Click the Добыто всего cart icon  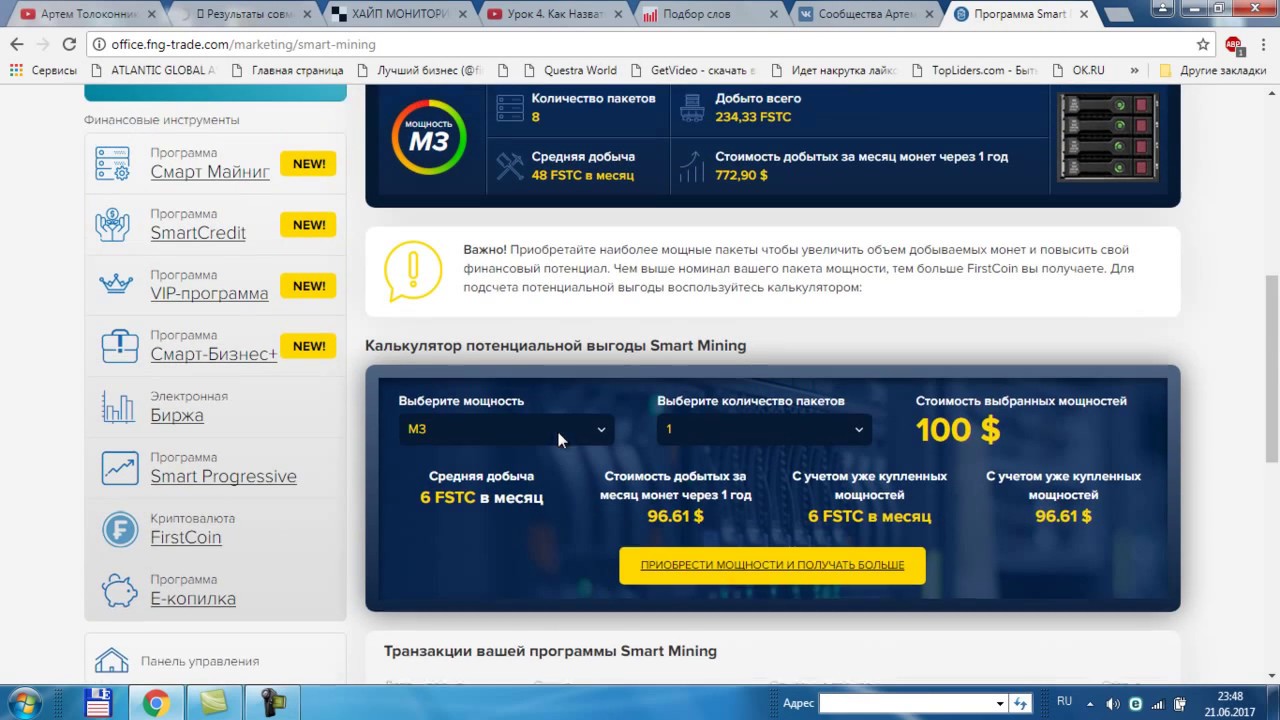(692, 108)
